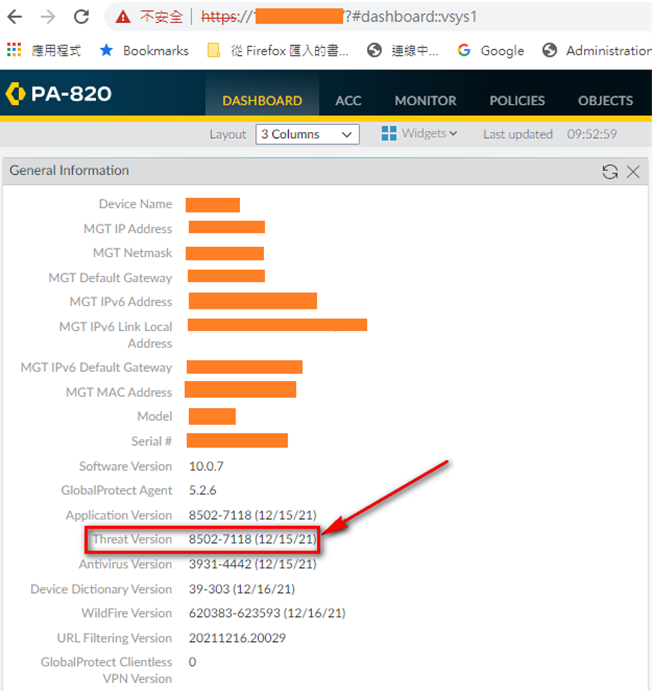The width and height of the screenshot is (653, 691).
Task: Click Device Dictionary Version value 39-303
Action: 242,589
